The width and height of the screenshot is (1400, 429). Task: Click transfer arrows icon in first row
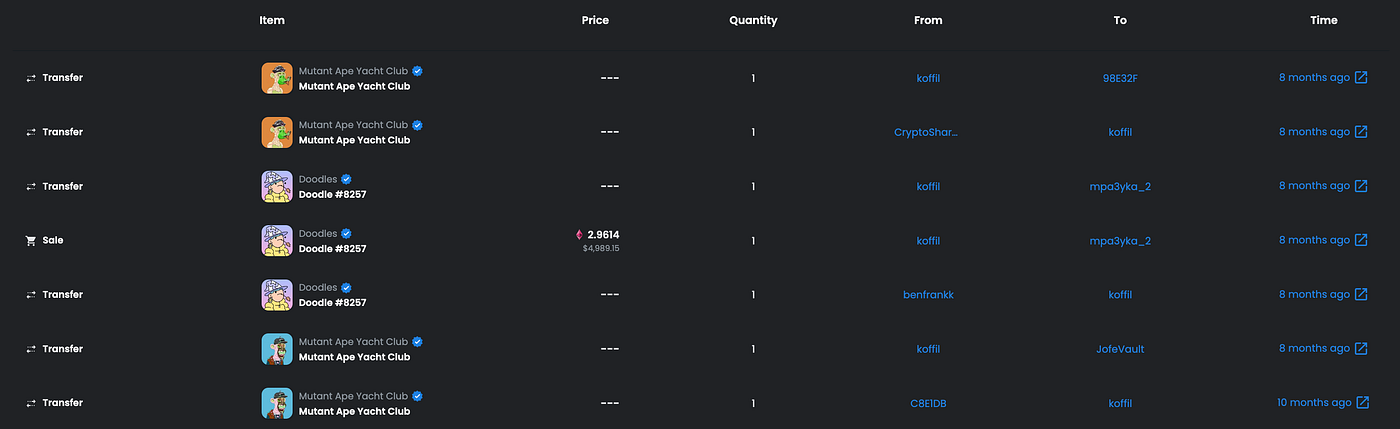click(31, 78)
